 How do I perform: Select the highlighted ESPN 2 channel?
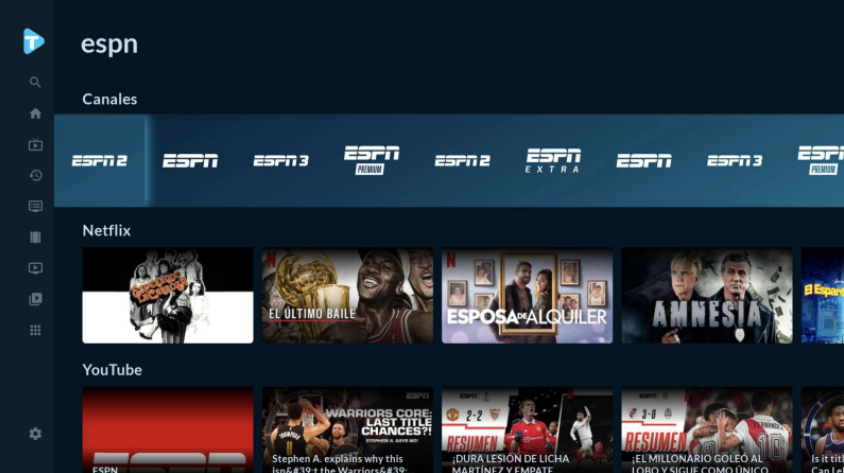[x=100, y=160]
